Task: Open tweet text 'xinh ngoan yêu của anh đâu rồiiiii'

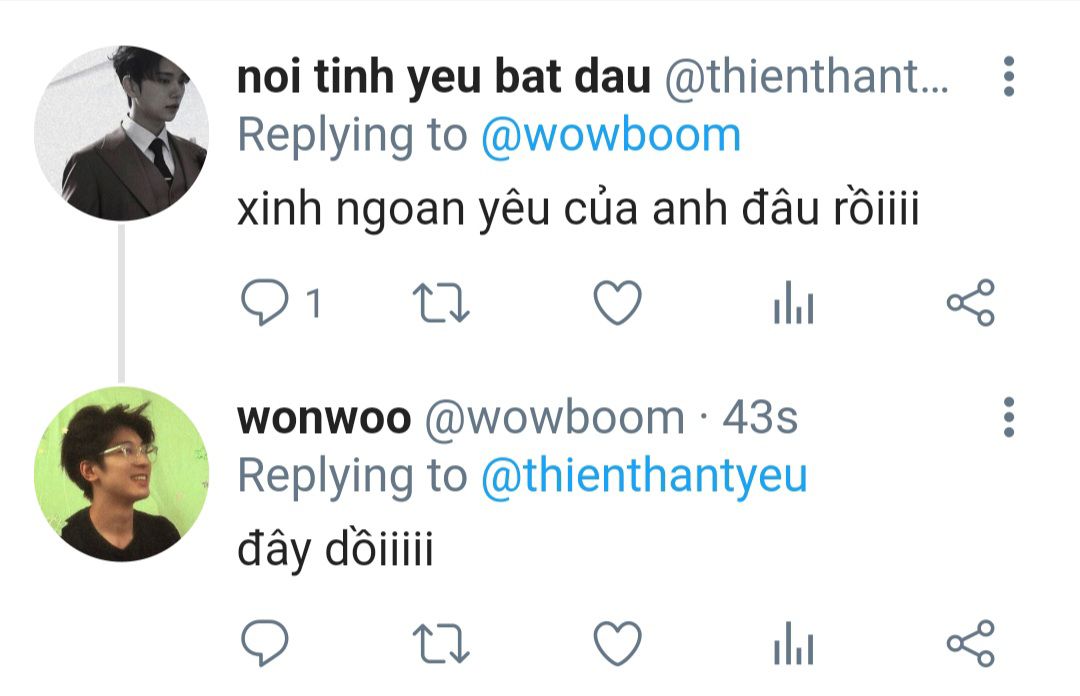Action: pos(578,209)
